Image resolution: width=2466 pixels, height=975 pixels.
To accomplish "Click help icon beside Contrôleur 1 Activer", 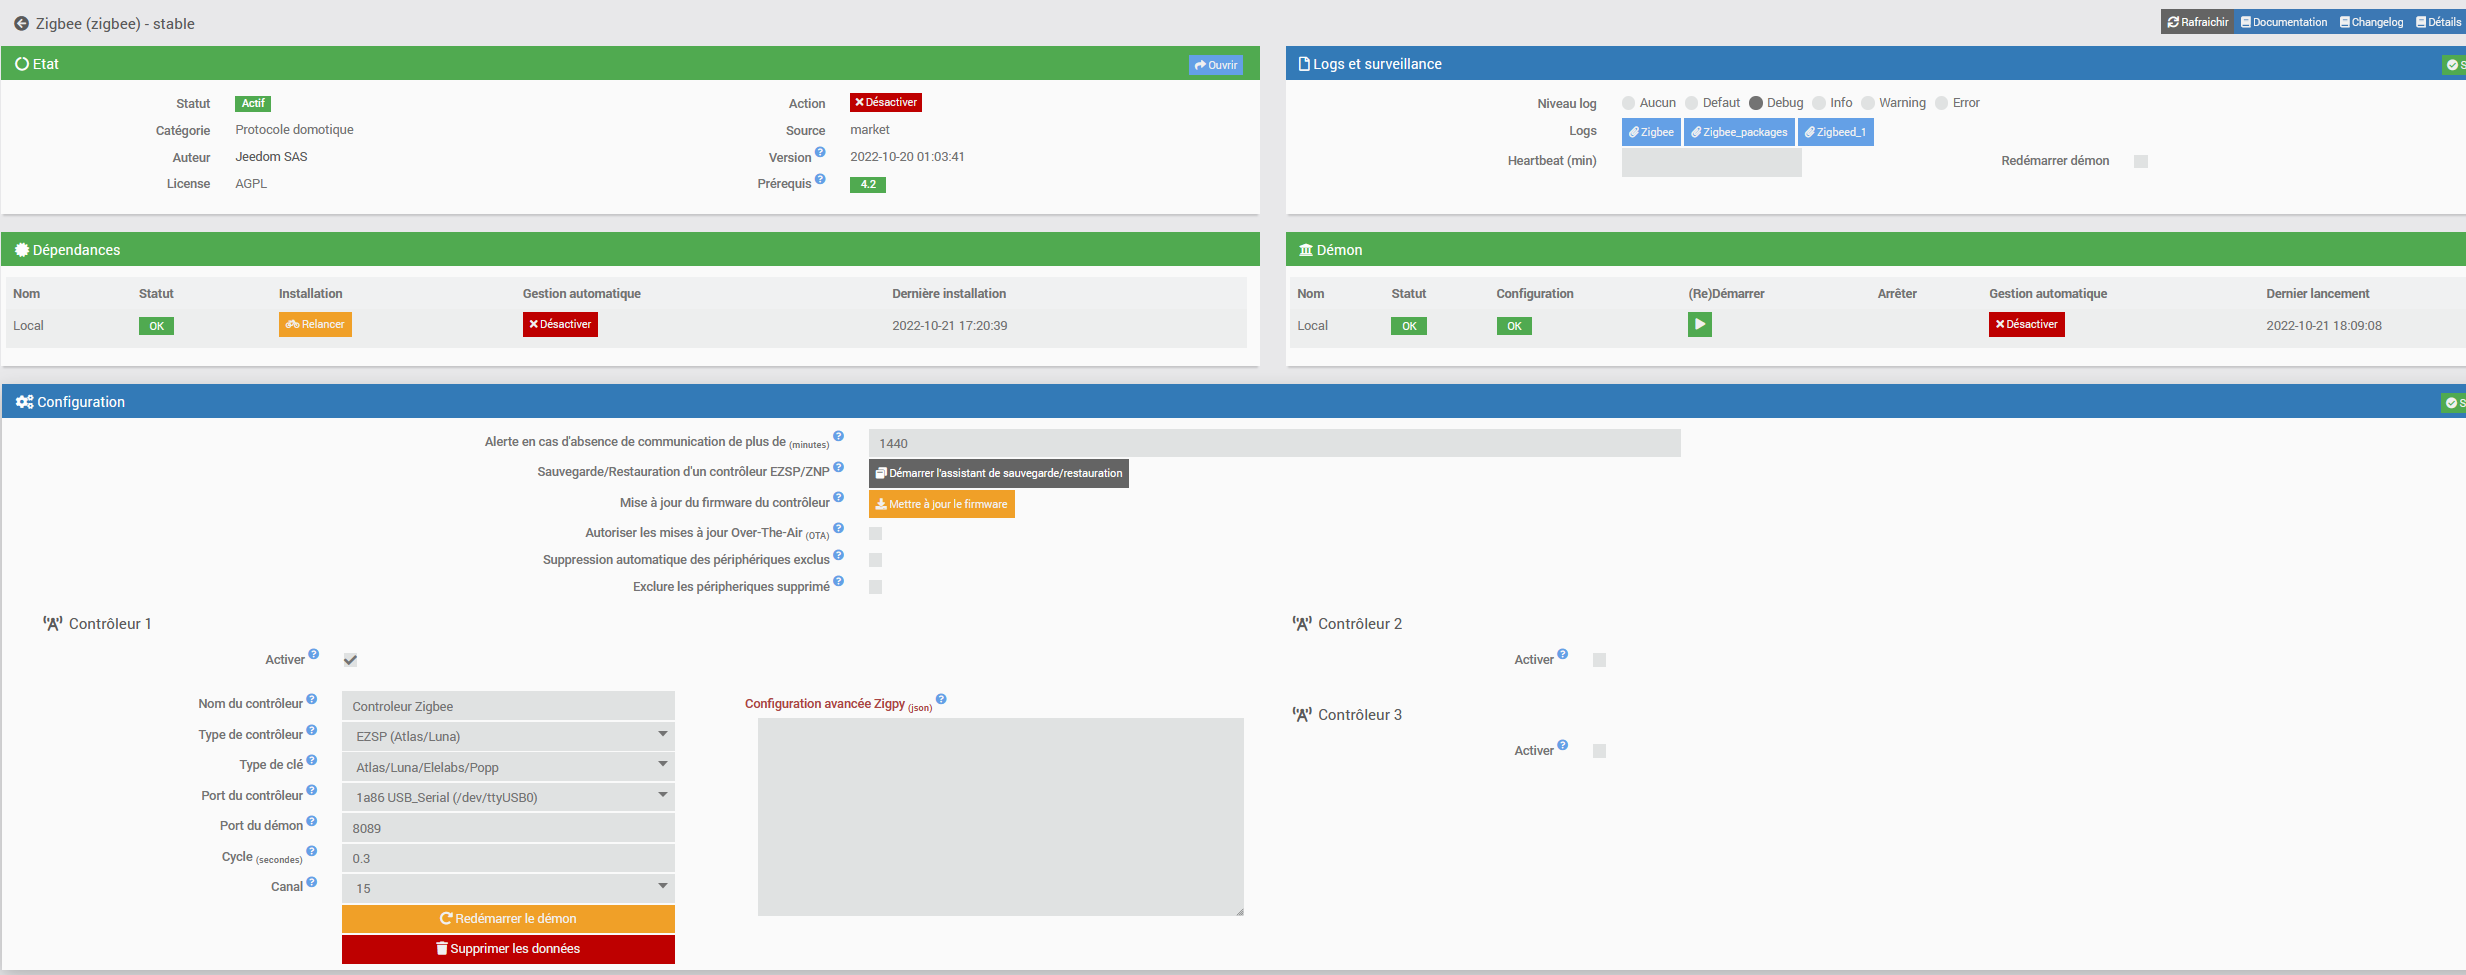I will (314, 654).
